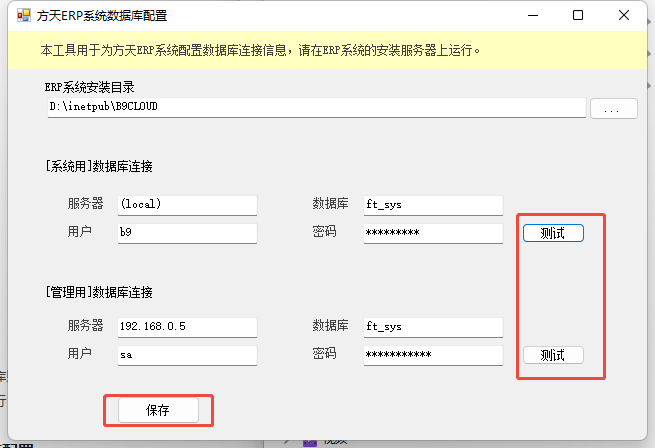
Task: Test the admin database connection
Action: [553, 355]
